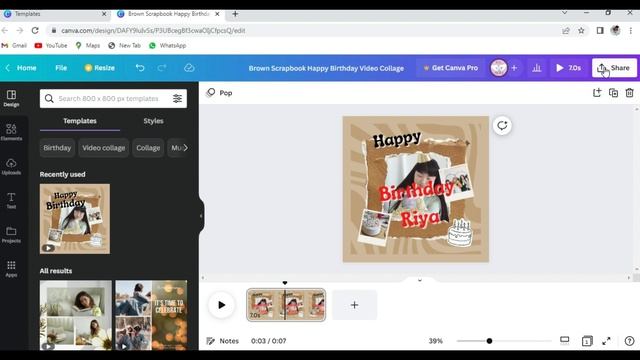Click the browser page share icon
This screenshot has height=360, width=640.
point(566,30)
